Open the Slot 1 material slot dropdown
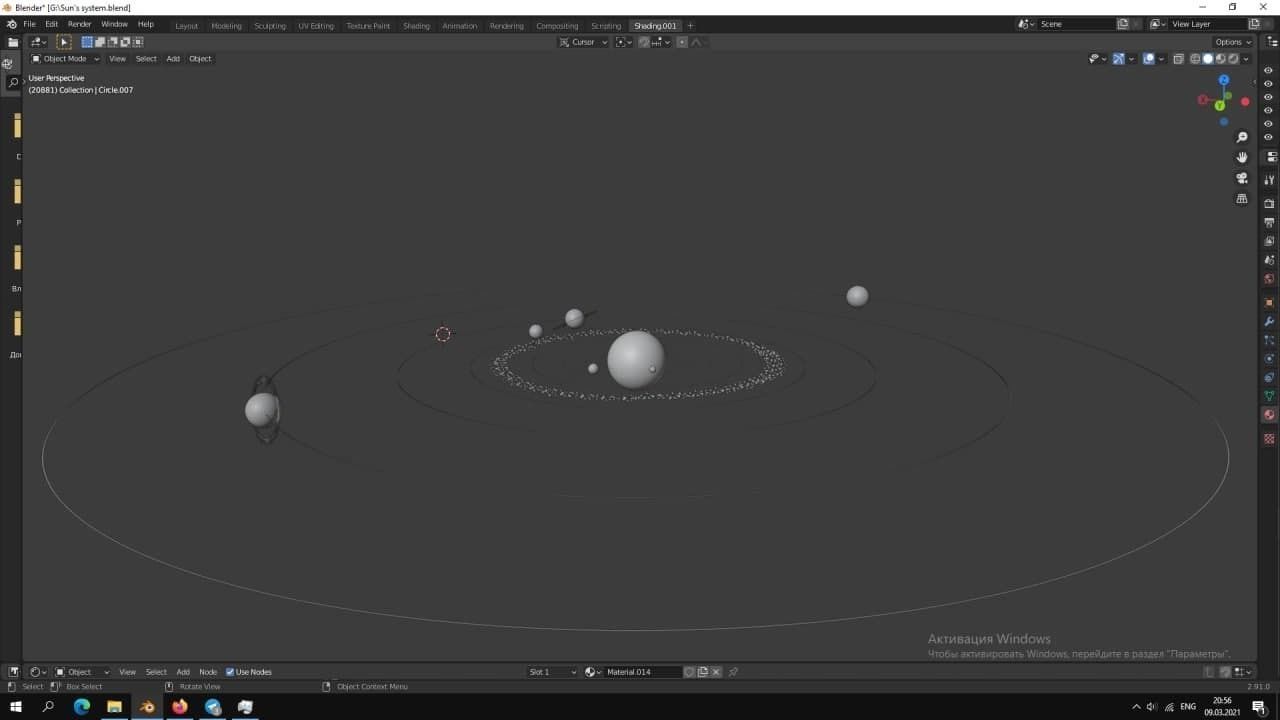The height and width of the screenshot is (720, 1280). click(554, 672)
